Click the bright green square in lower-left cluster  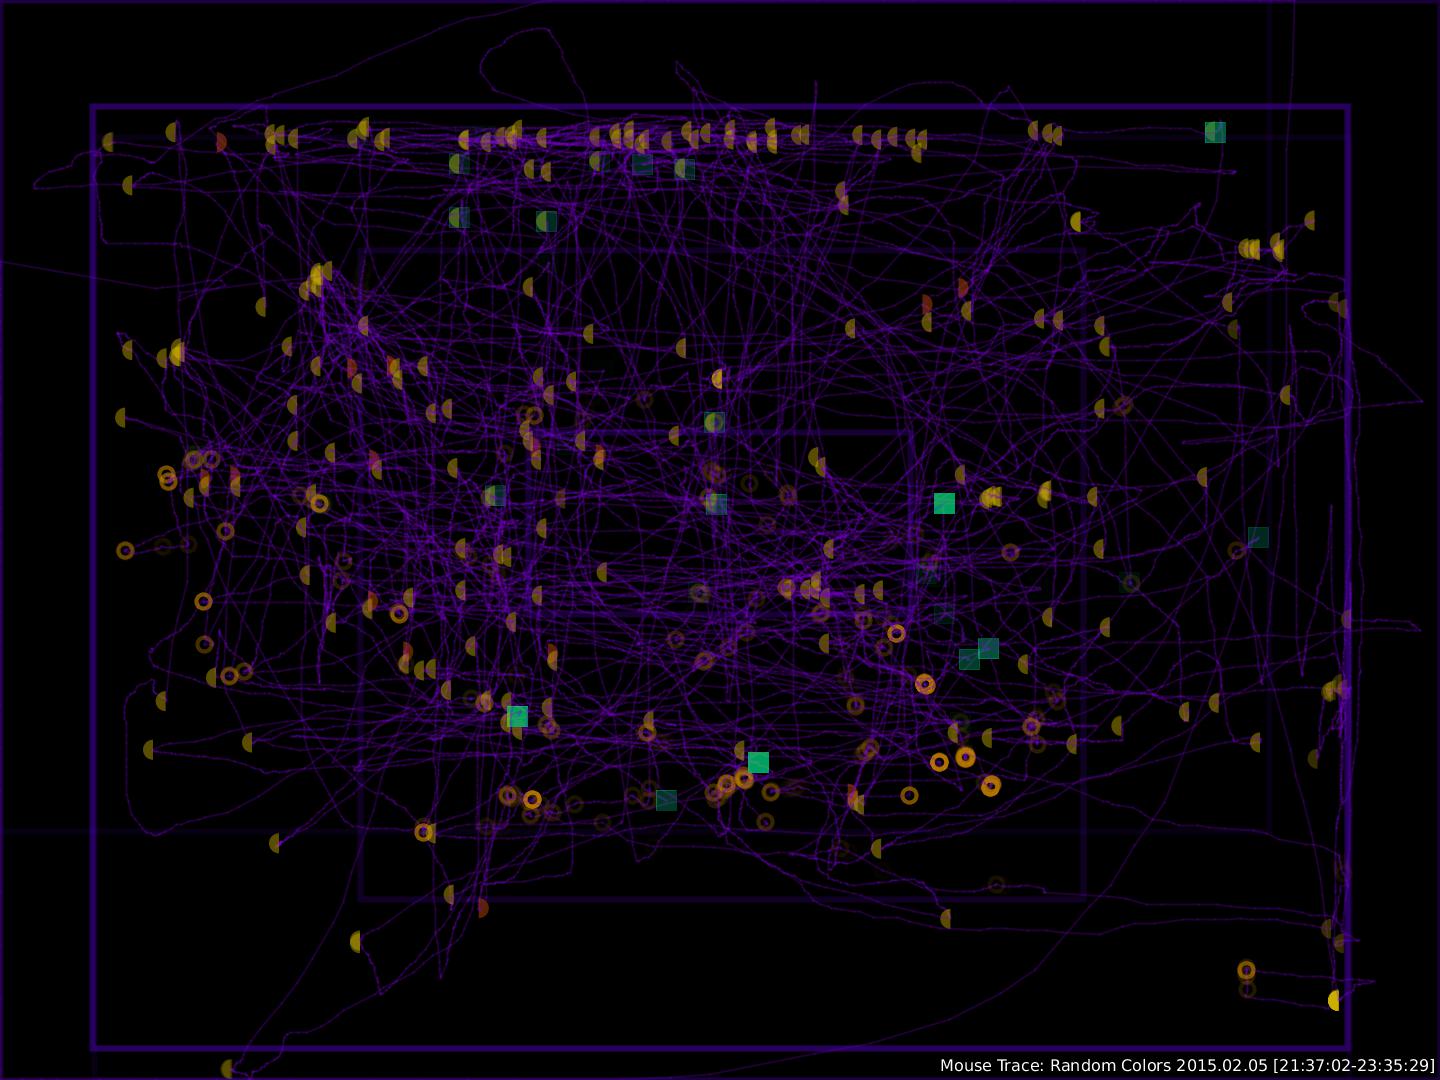coord(517,716)
